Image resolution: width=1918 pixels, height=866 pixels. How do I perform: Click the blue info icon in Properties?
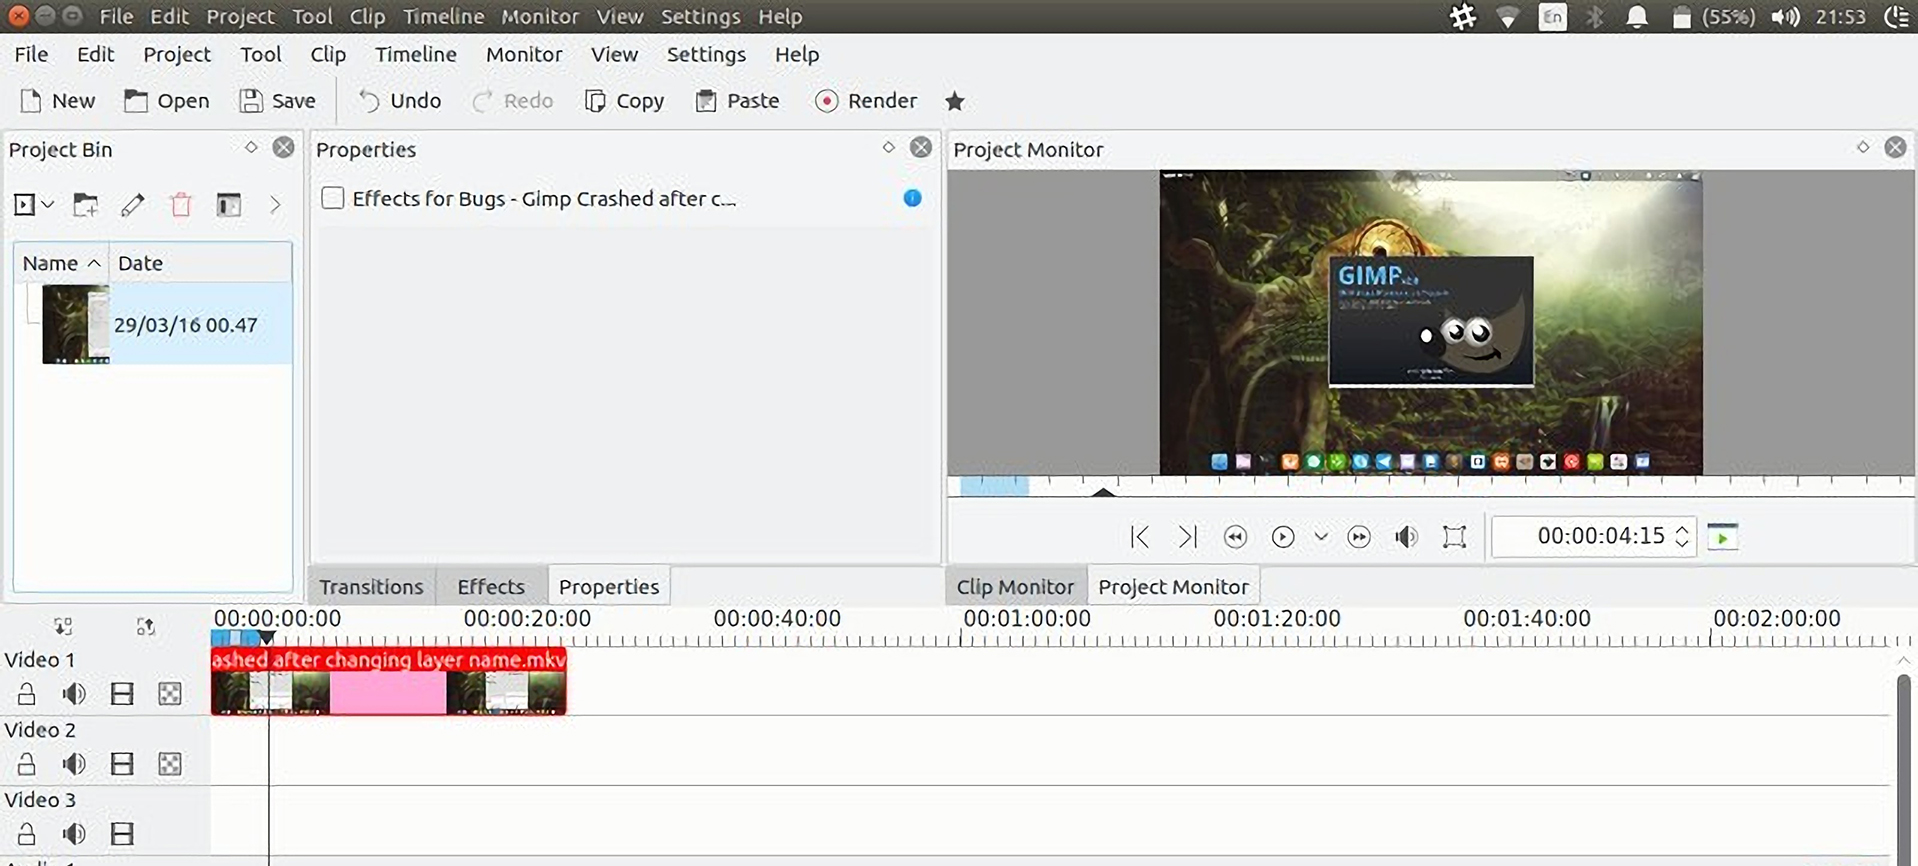point(912,198)
